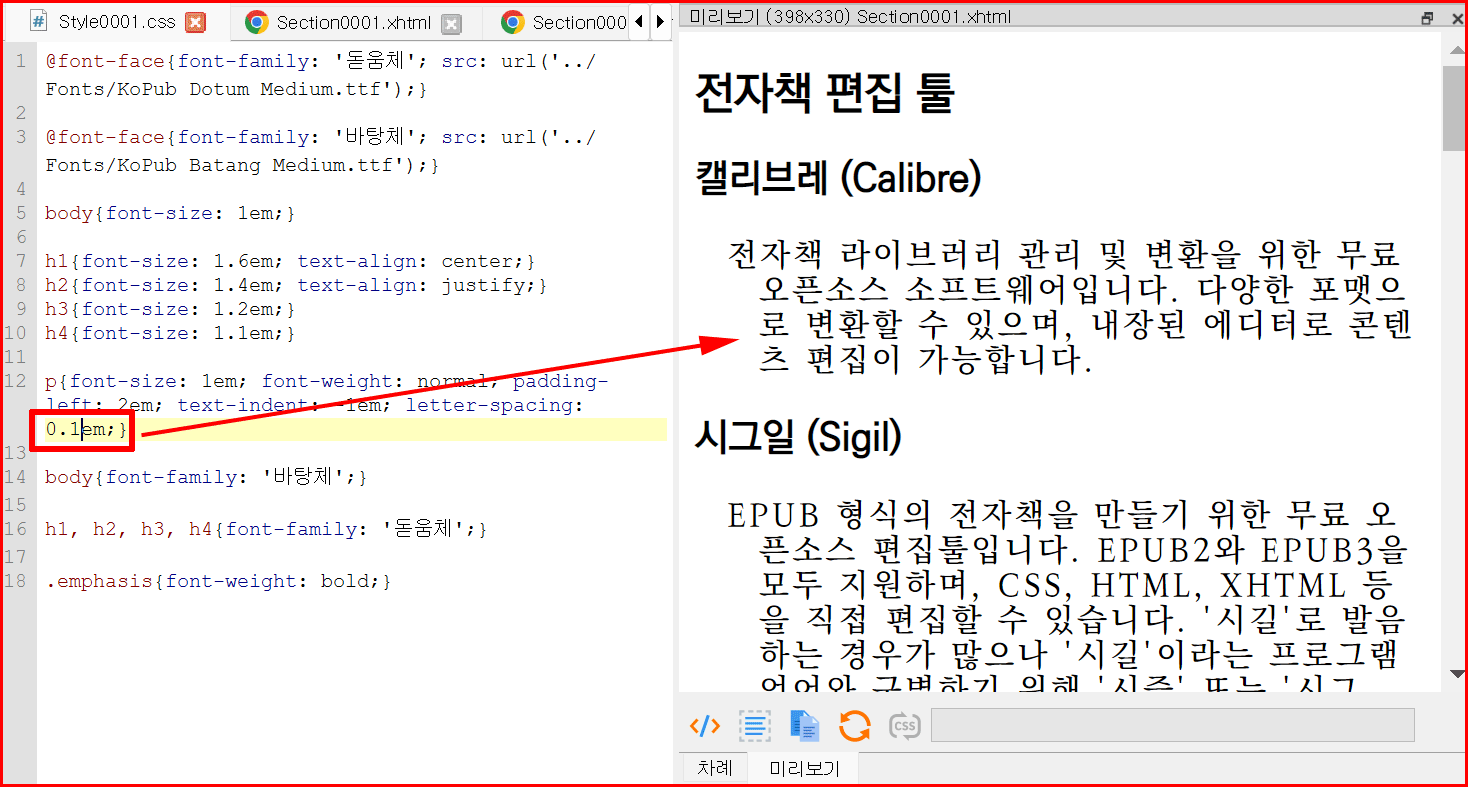Click the Select All icon in the preview toolbar
This screenshot has height=787, width=1468.
755,725
